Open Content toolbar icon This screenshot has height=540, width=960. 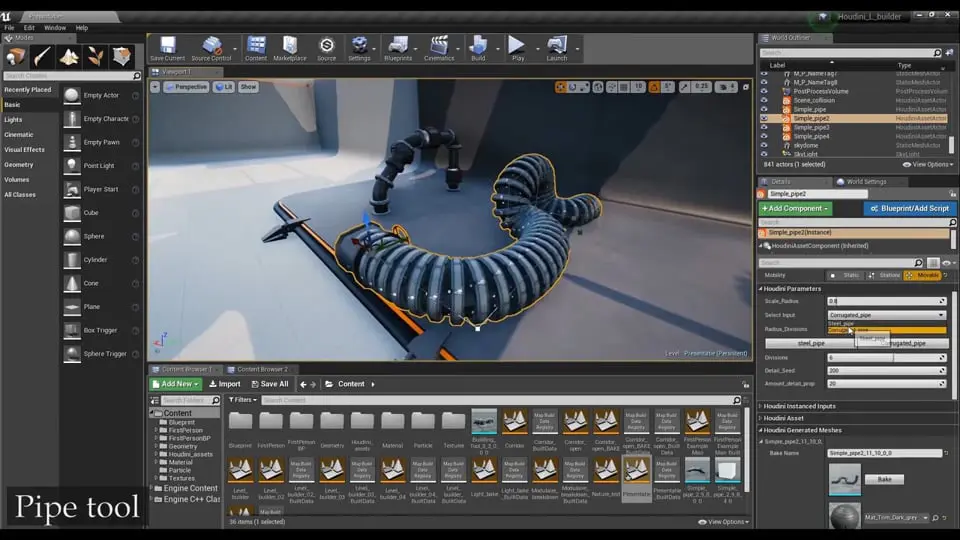coord(255,48)
